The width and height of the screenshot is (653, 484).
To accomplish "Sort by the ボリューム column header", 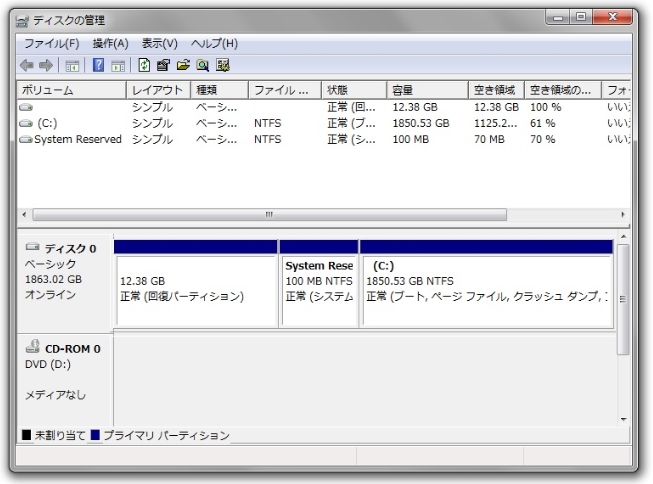I will (x=72, y=91).
